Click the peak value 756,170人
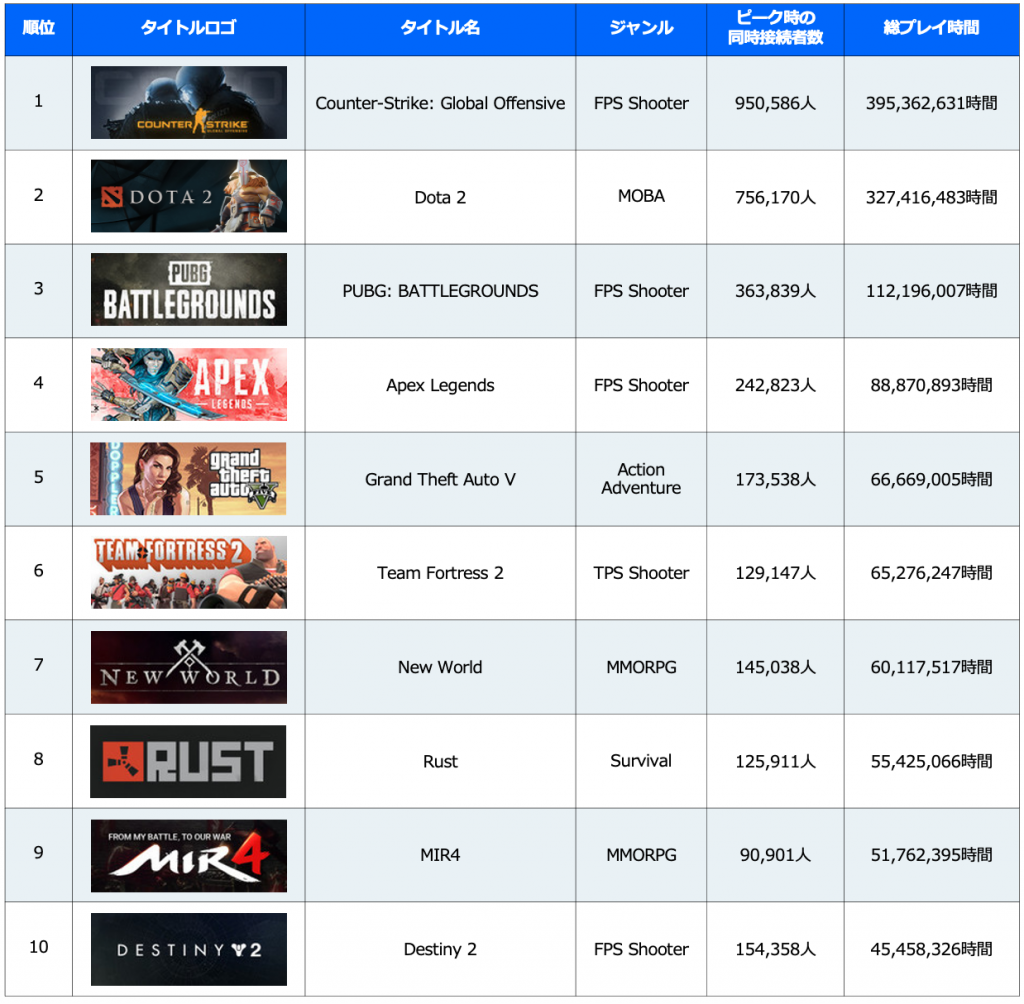This screenshot has width=1024, height=1004. tap(775, 197)
